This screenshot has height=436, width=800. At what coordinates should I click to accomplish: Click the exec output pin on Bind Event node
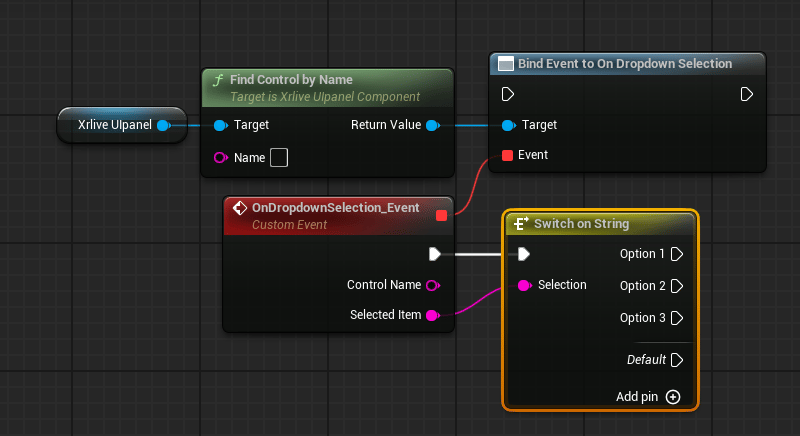[746, 94]
